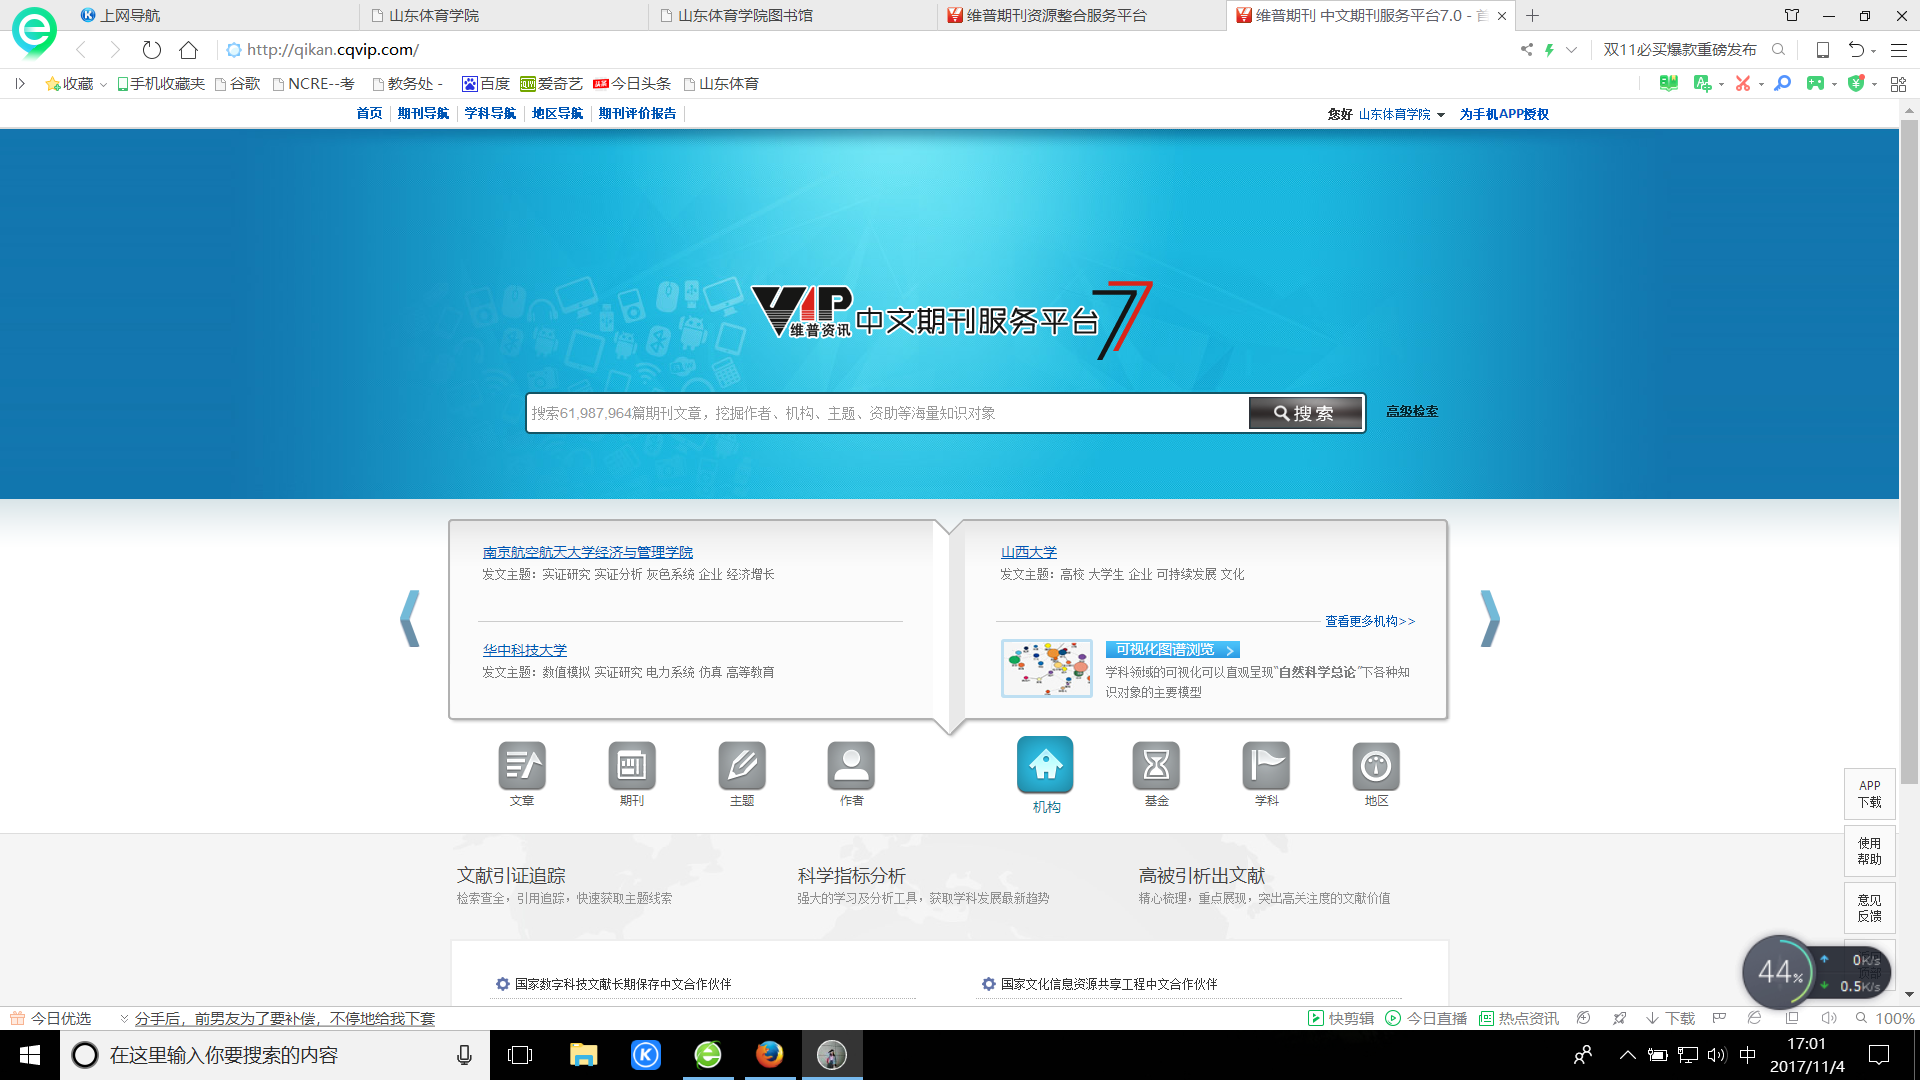
Task: Open a new browser tab
Action: [1532, 15]
